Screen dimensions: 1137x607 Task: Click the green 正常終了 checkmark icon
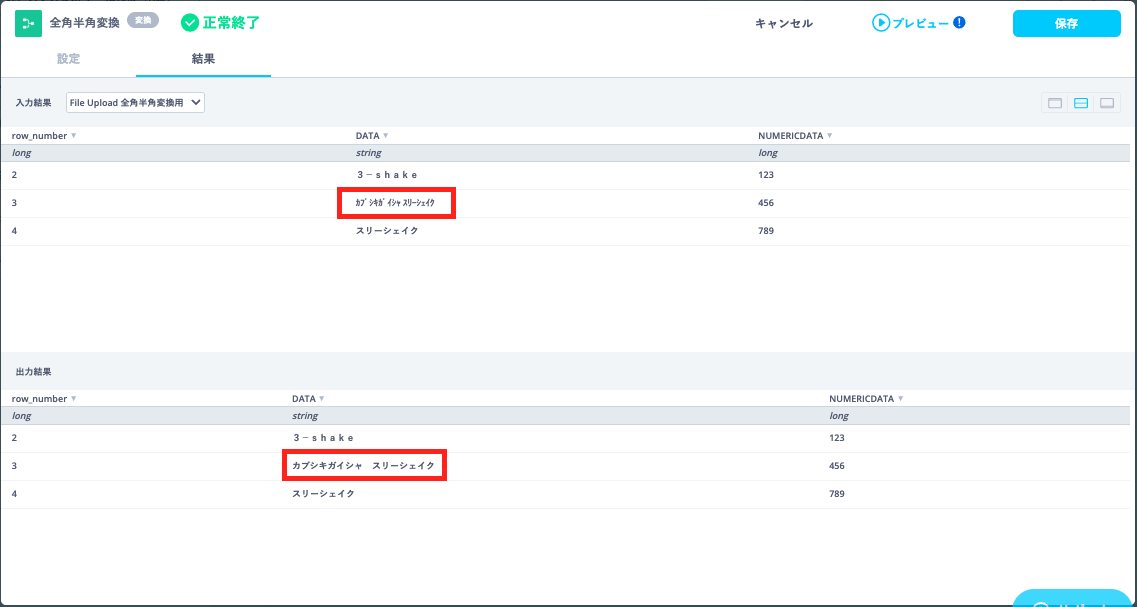(189, 23)
